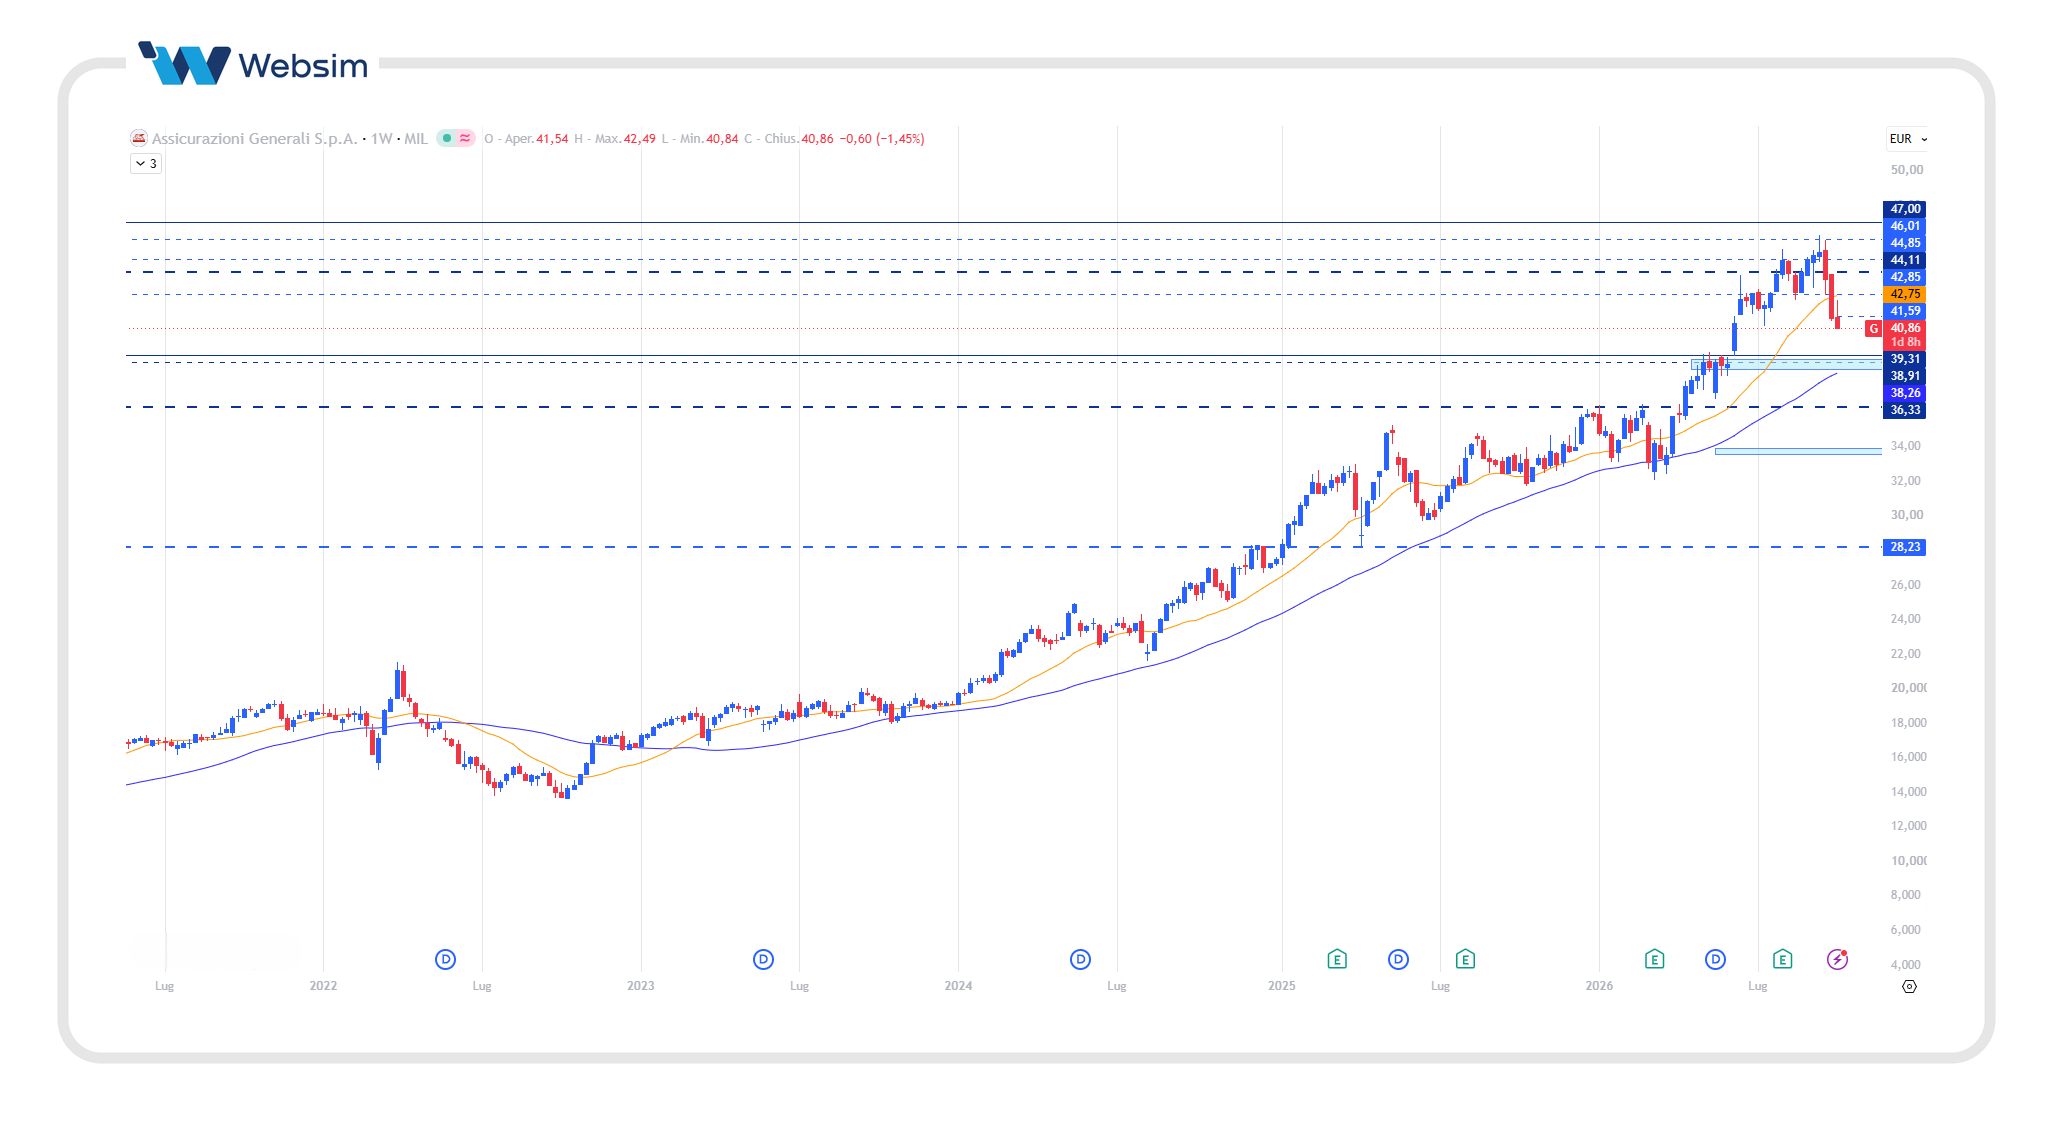
Task: Click the earnings marker right after Lug 2025
Action: pos(1465,959)
